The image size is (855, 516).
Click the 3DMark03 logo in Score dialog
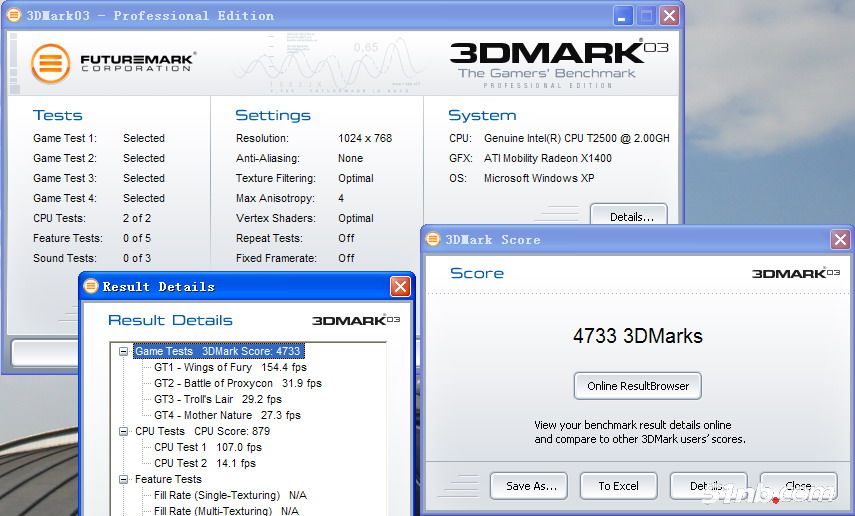pos(795,273)
